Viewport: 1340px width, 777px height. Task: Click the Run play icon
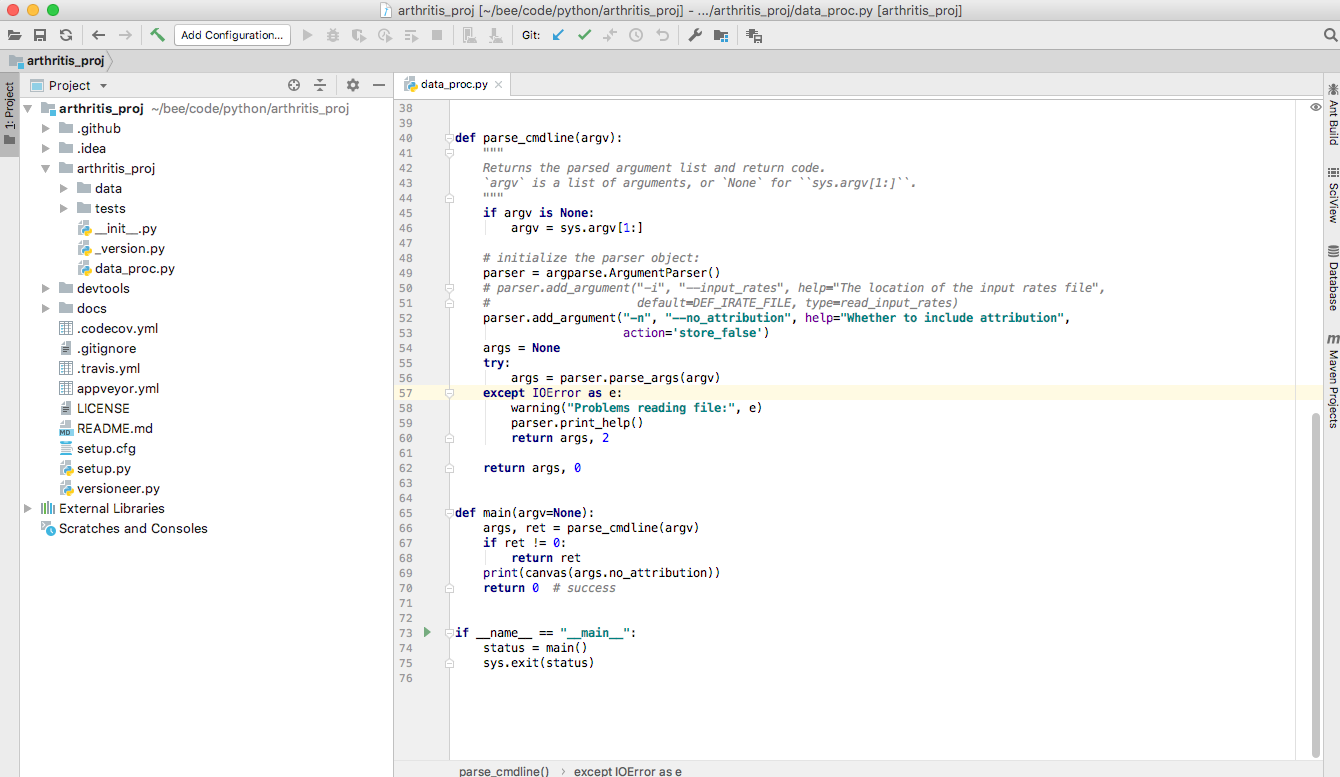point(307,35)
